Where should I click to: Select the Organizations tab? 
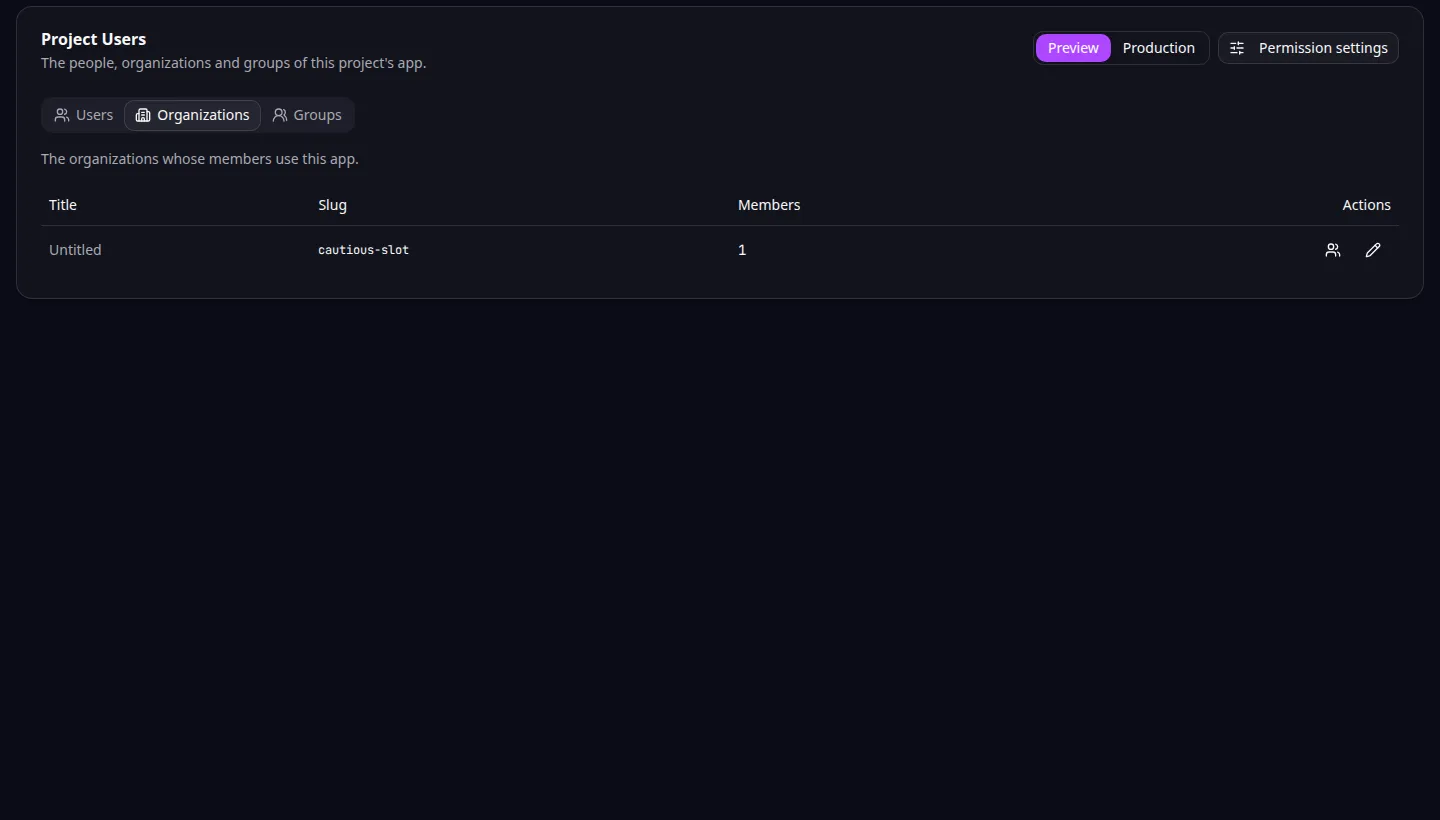pyautogui.click(x=192, y=115)
